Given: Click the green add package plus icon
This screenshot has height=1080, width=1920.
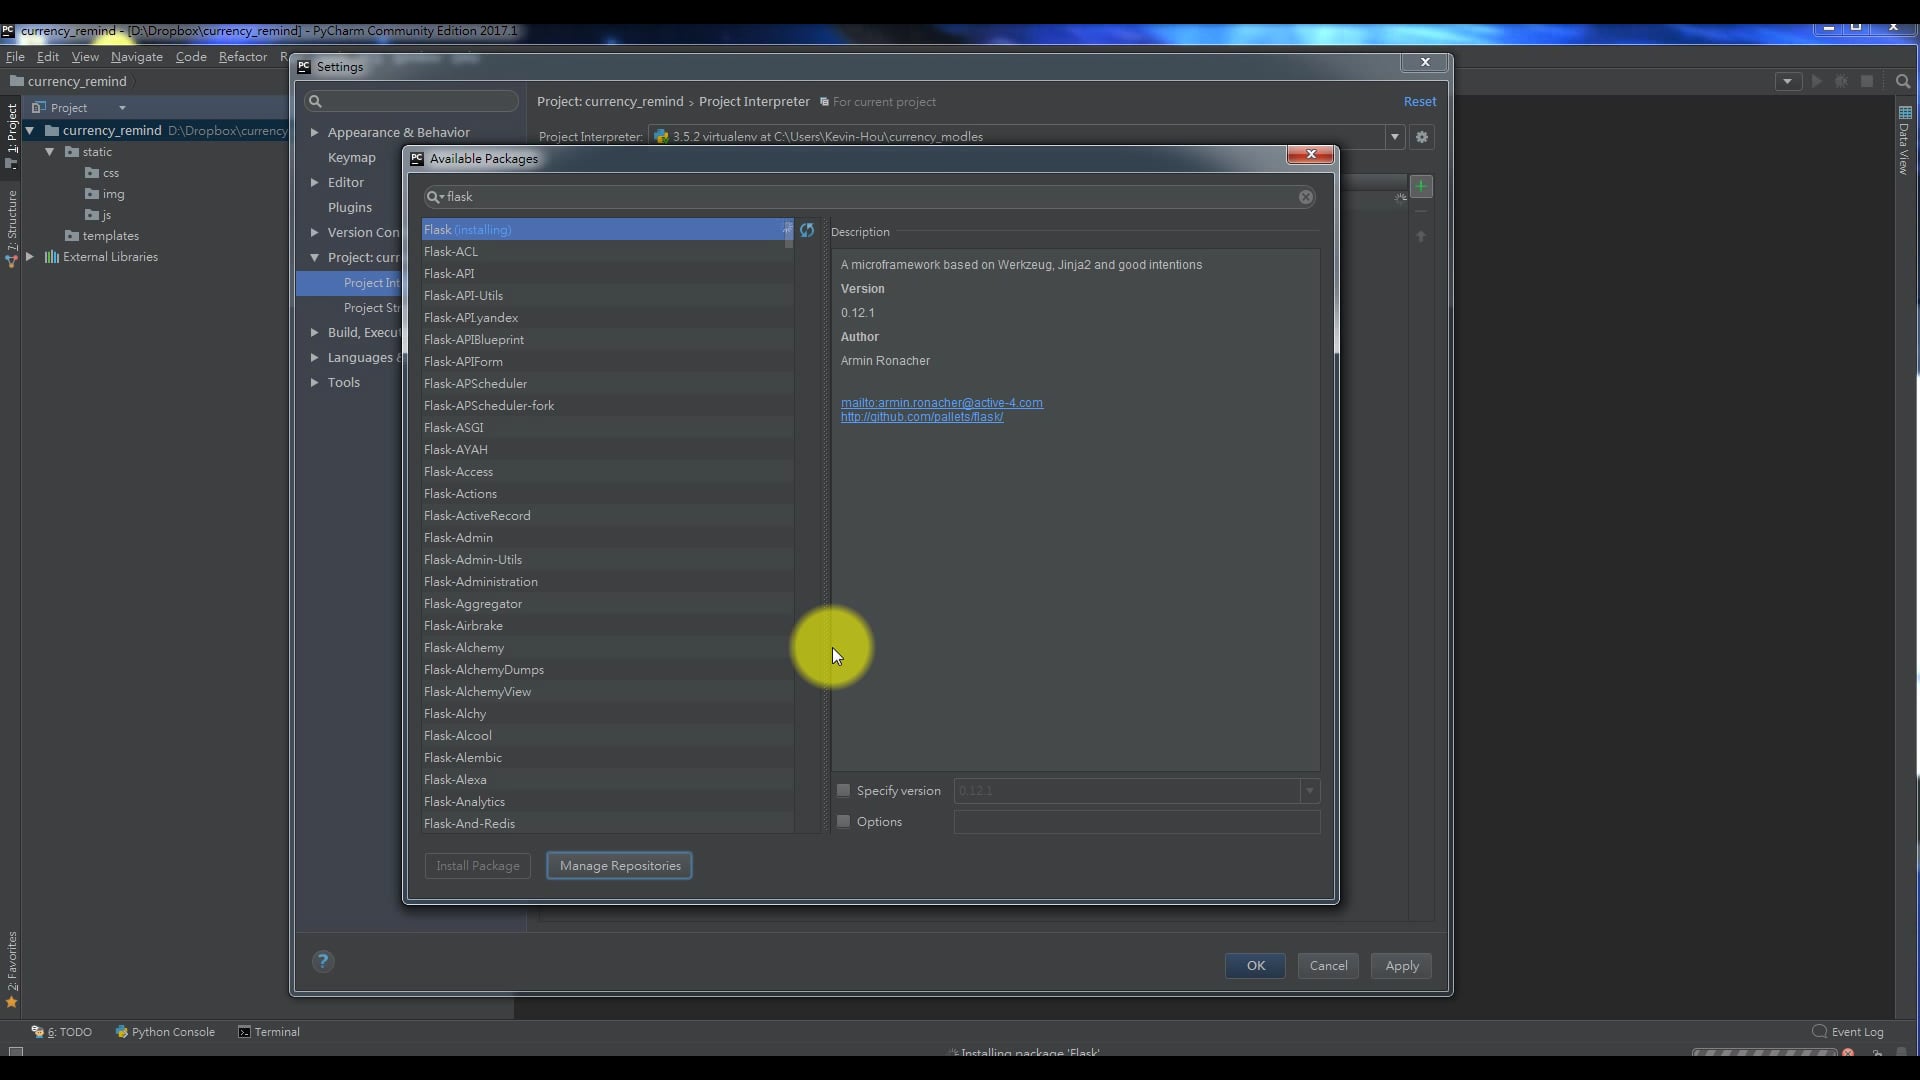Looking at the screenshot, I should coord(1420,187).
